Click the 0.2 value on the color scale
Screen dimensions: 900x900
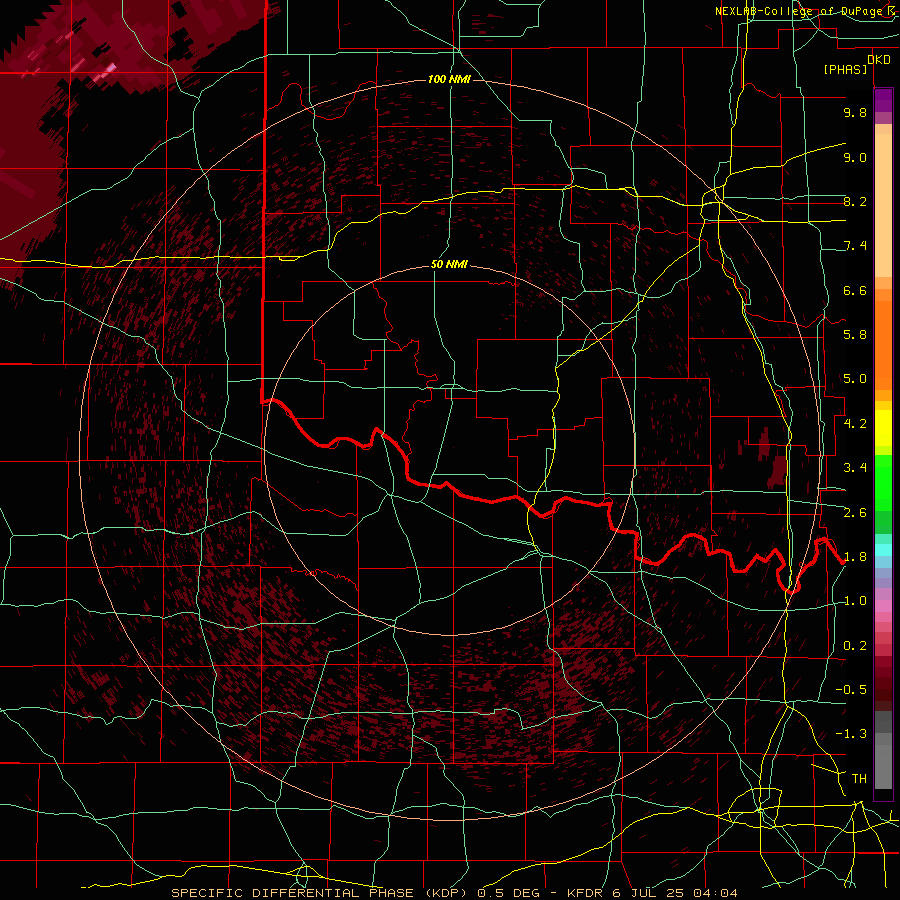click(855, 646)
